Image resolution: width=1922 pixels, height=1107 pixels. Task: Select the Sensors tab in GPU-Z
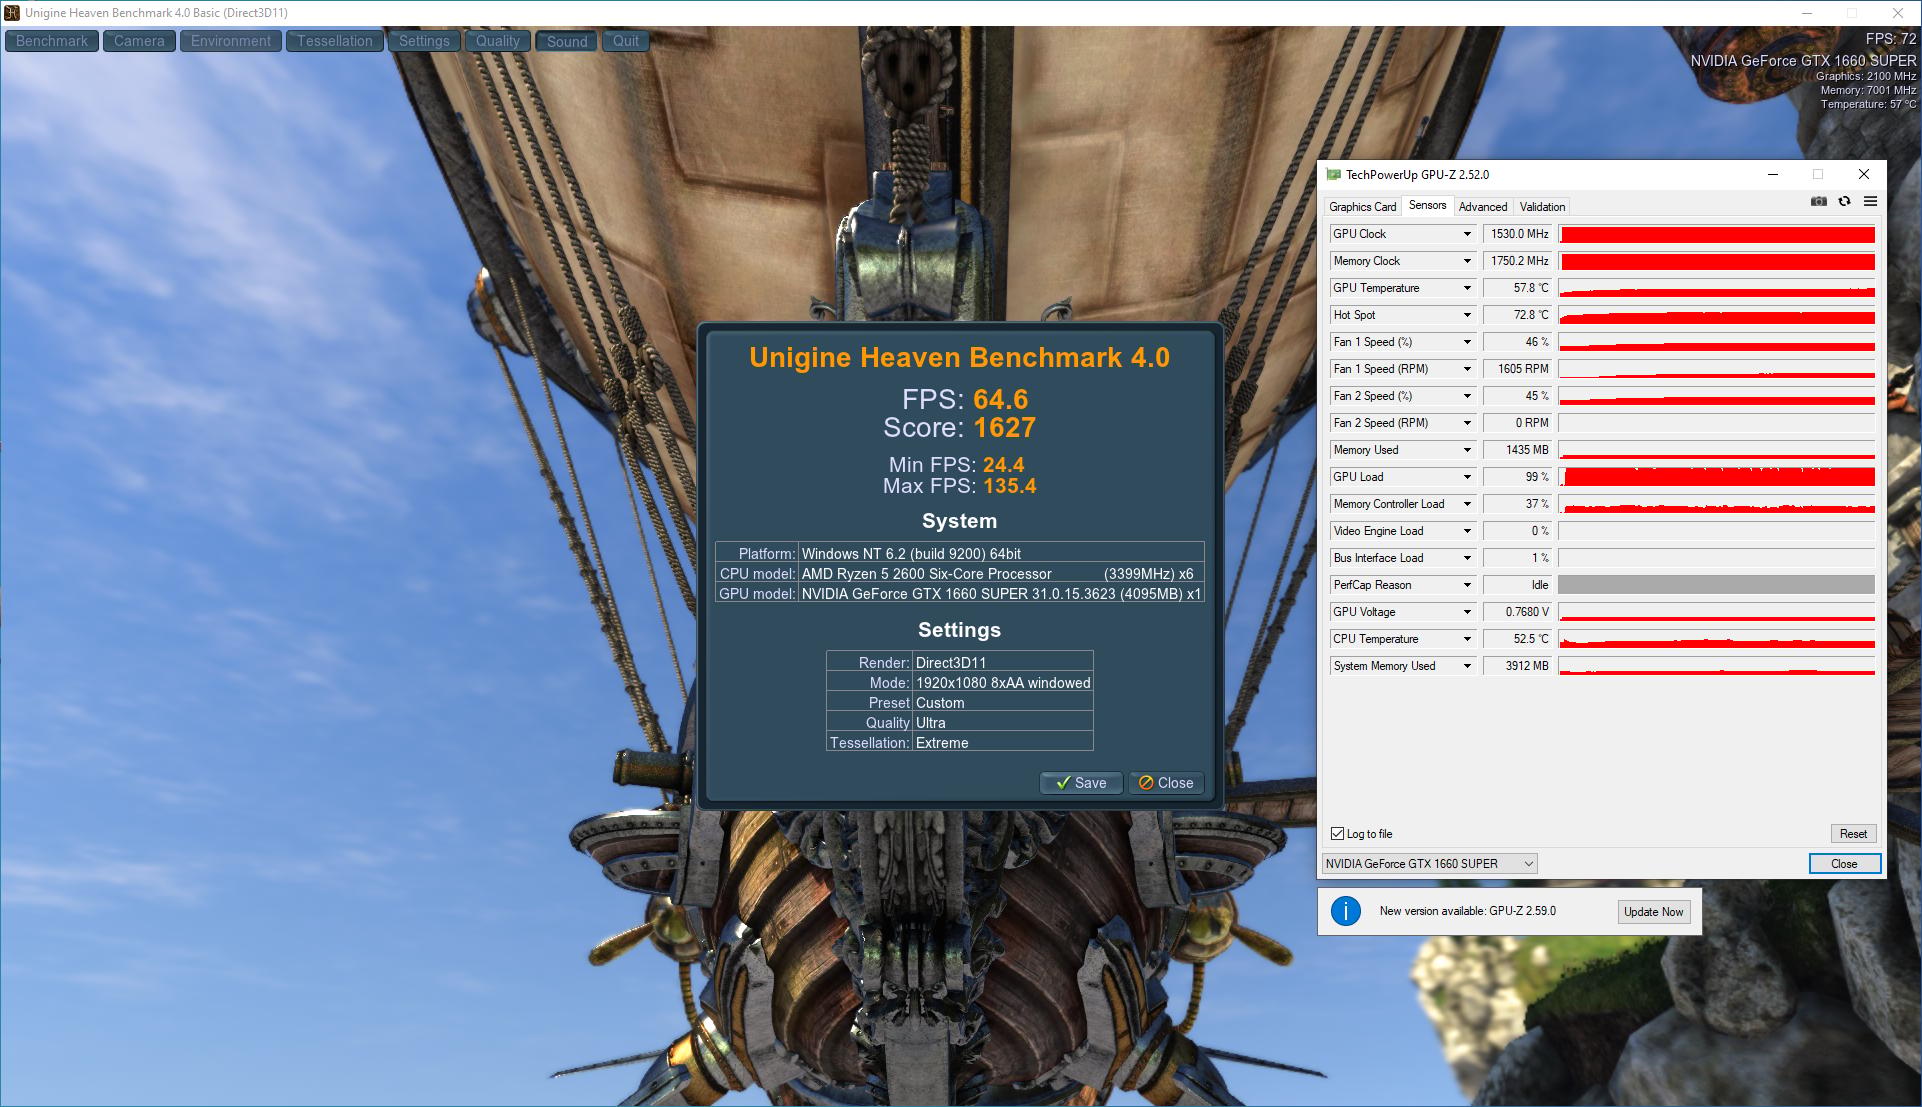(1427, 205)
